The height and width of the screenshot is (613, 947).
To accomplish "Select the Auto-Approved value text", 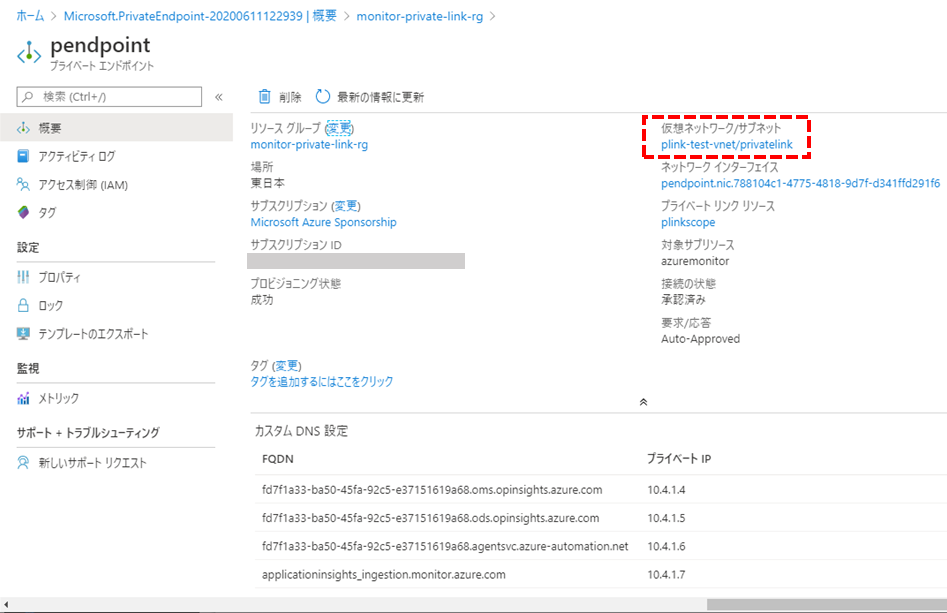I will tap(701, 339).
